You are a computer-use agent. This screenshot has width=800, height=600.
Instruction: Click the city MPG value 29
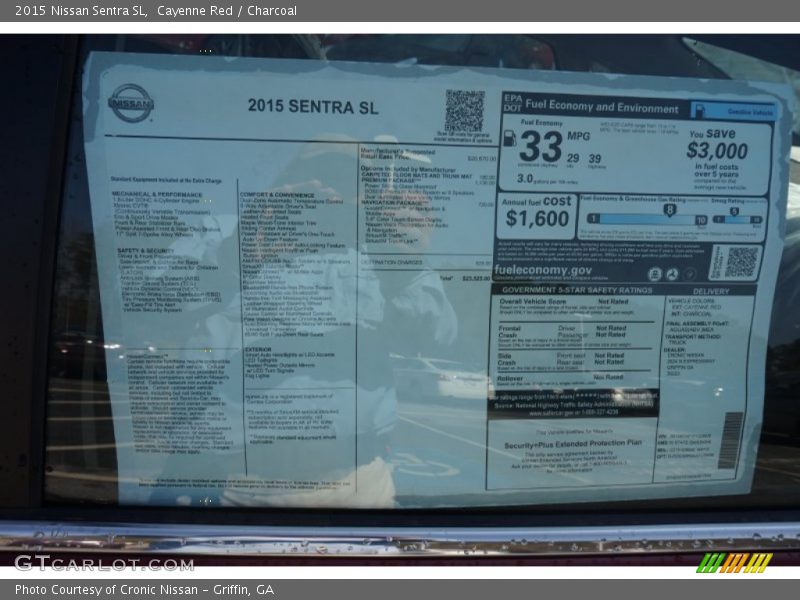pyautogui.click(x=573, y=158)
